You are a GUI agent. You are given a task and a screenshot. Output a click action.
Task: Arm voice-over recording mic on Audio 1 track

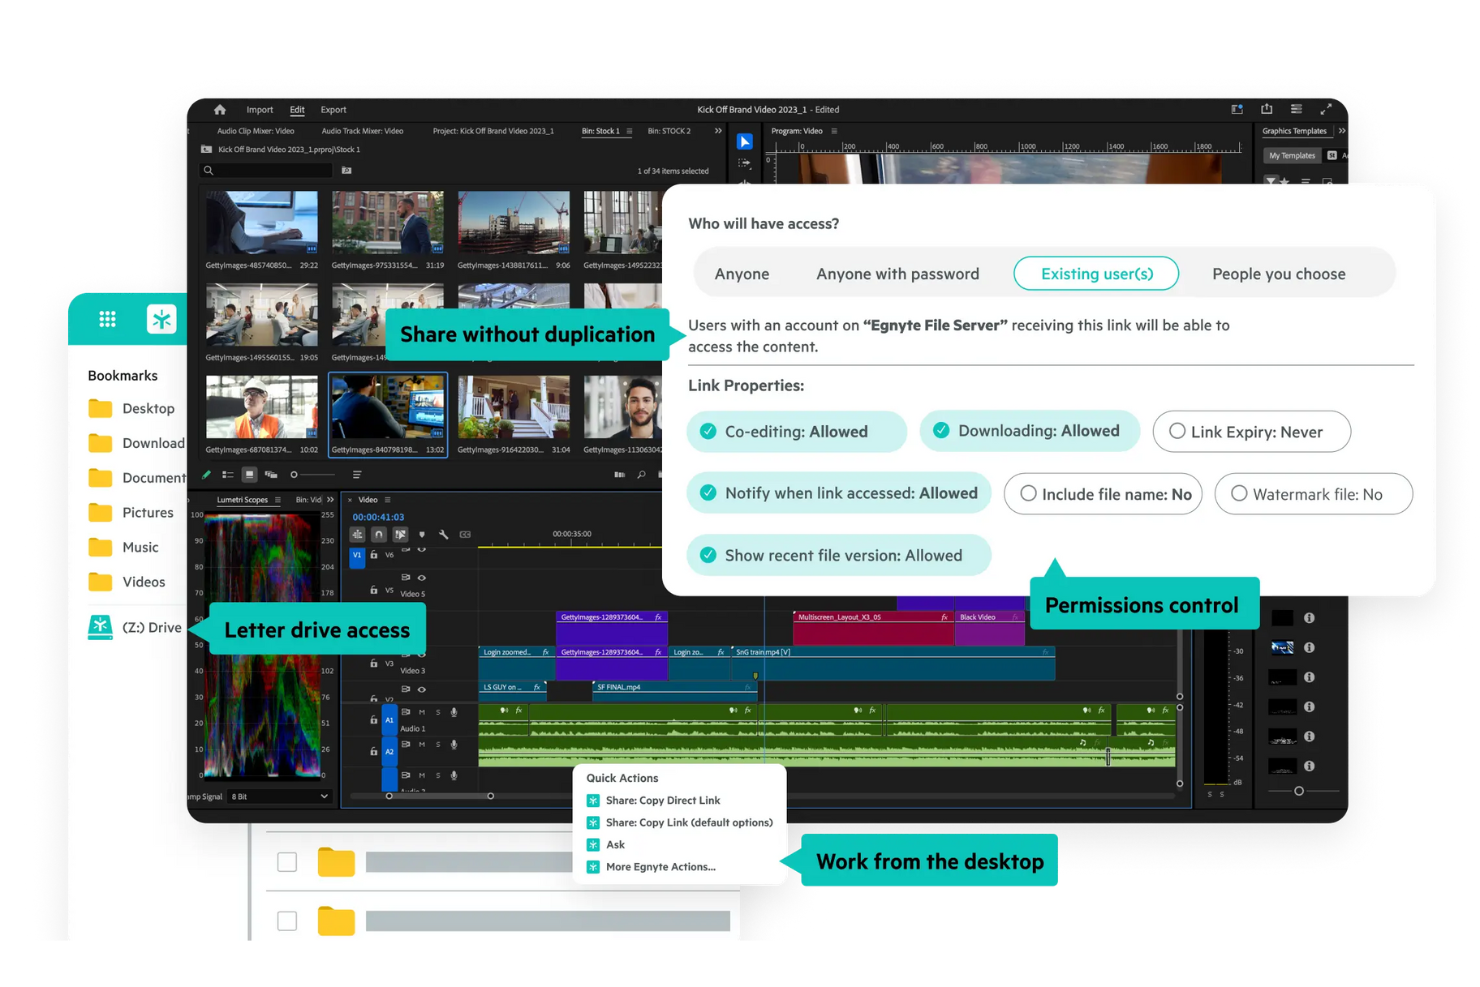point(452,712)
